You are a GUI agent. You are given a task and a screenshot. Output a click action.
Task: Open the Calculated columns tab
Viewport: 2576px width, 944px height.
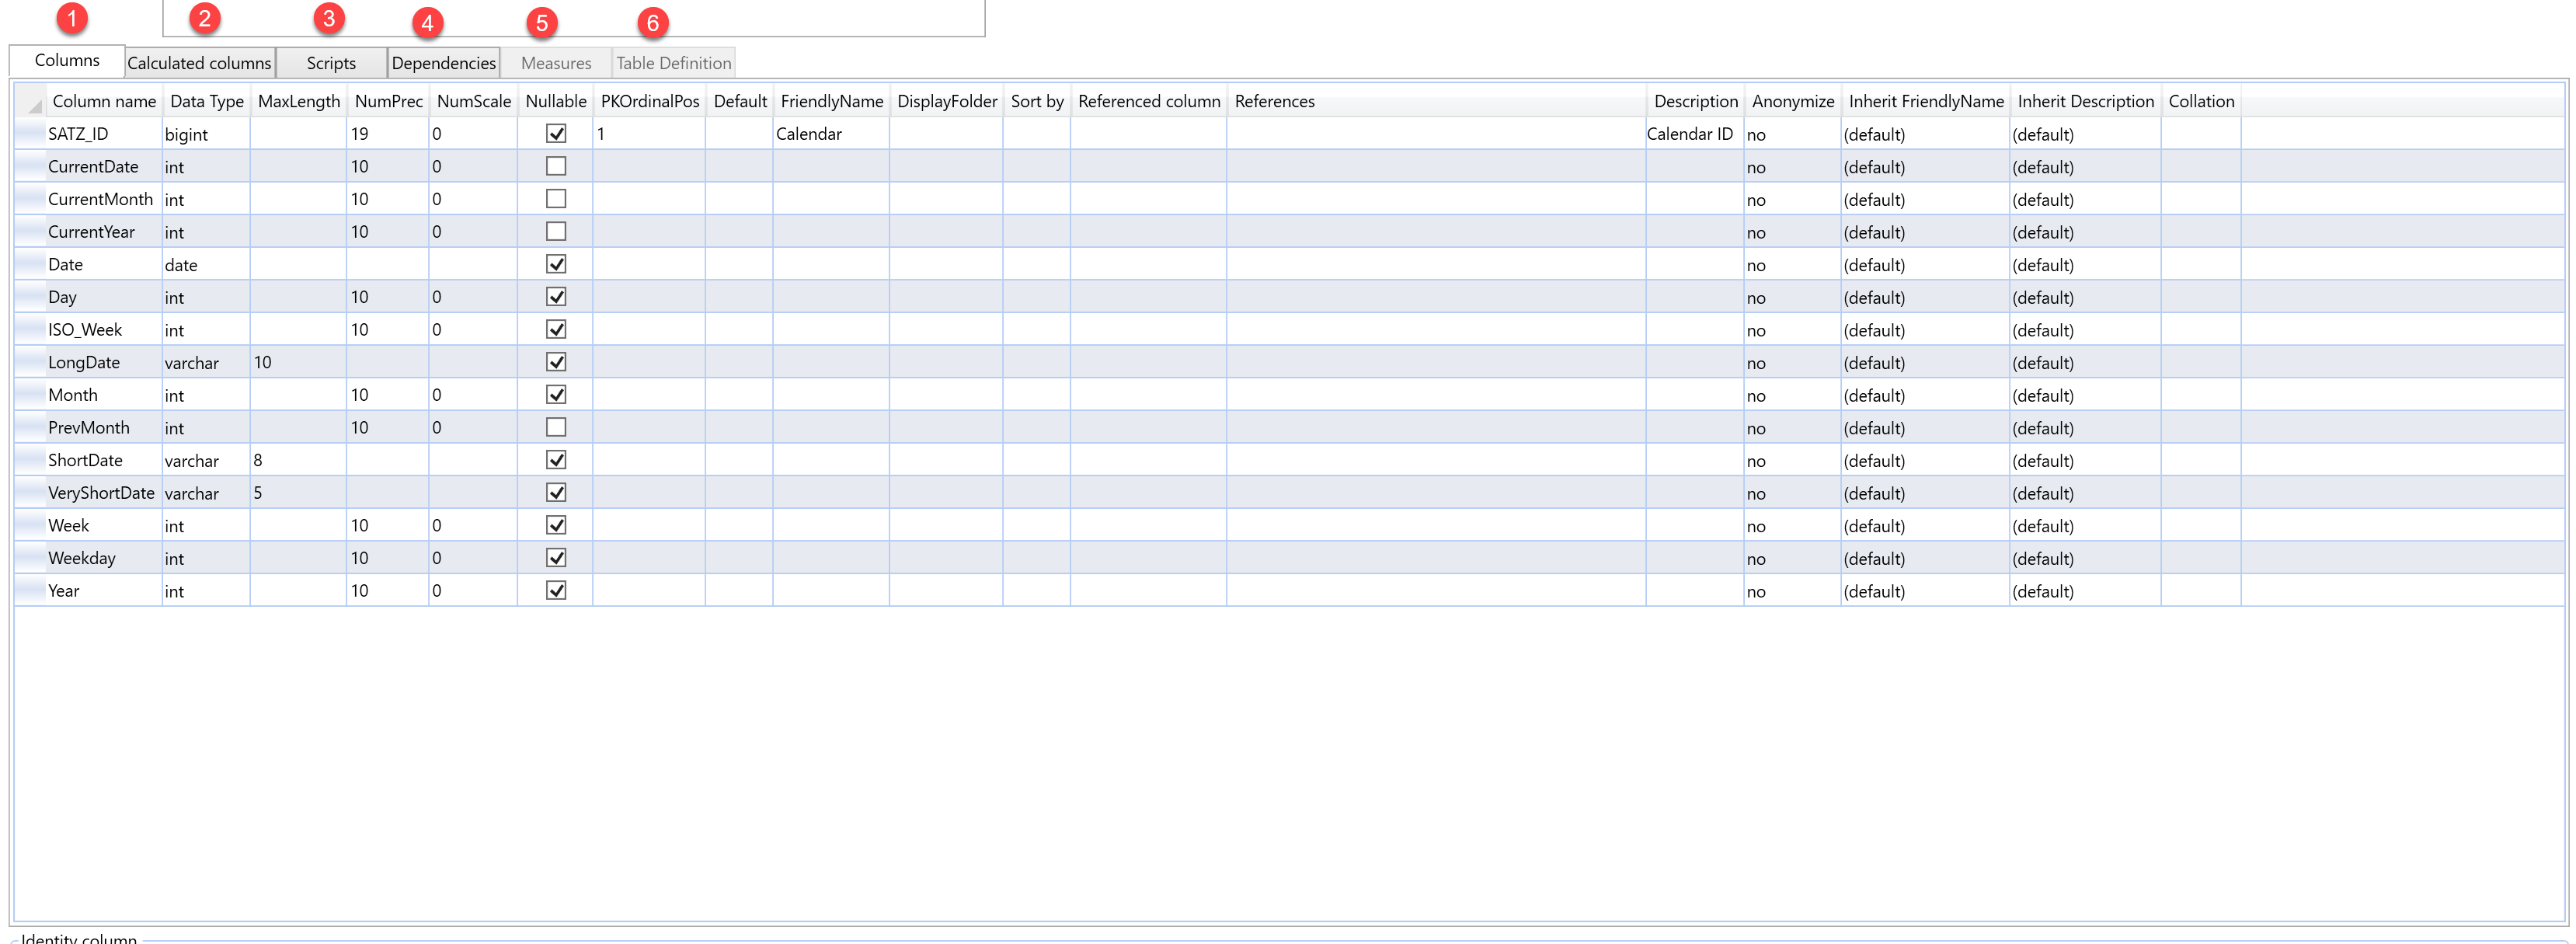pos(199,63)
